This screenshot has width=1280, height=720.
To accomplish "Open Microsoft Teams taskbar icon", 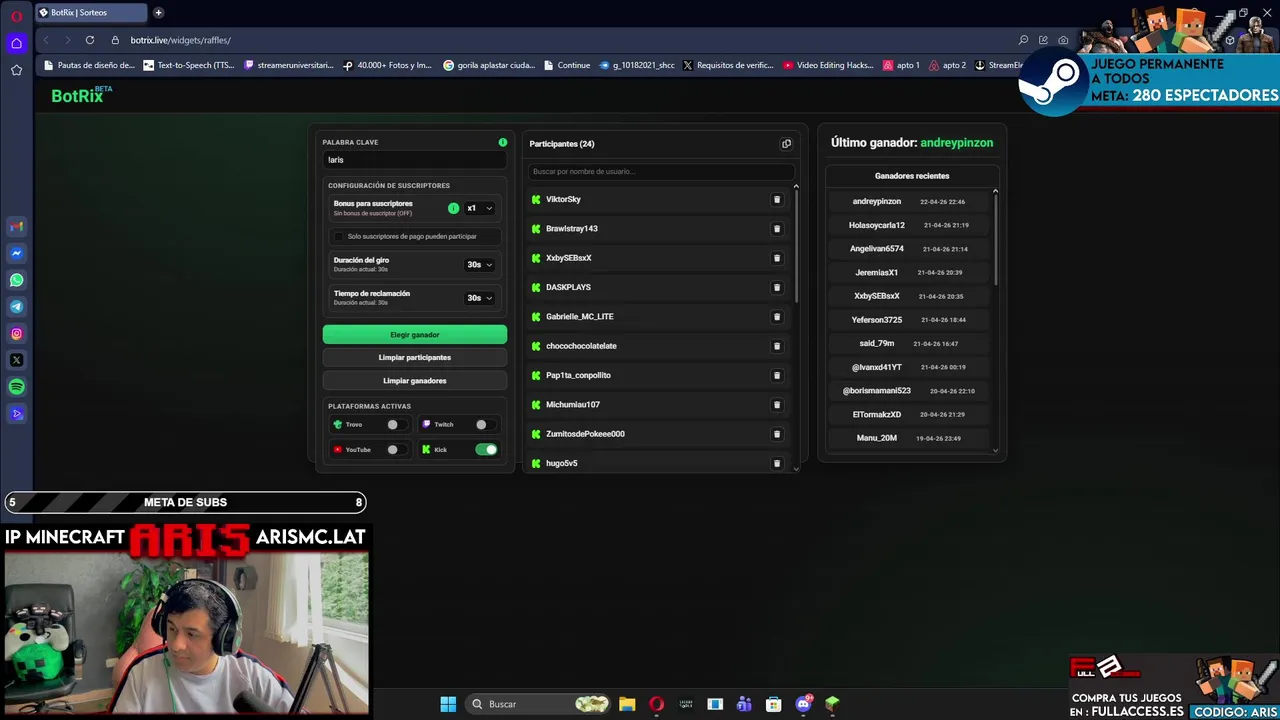I will tap(744, 704).
